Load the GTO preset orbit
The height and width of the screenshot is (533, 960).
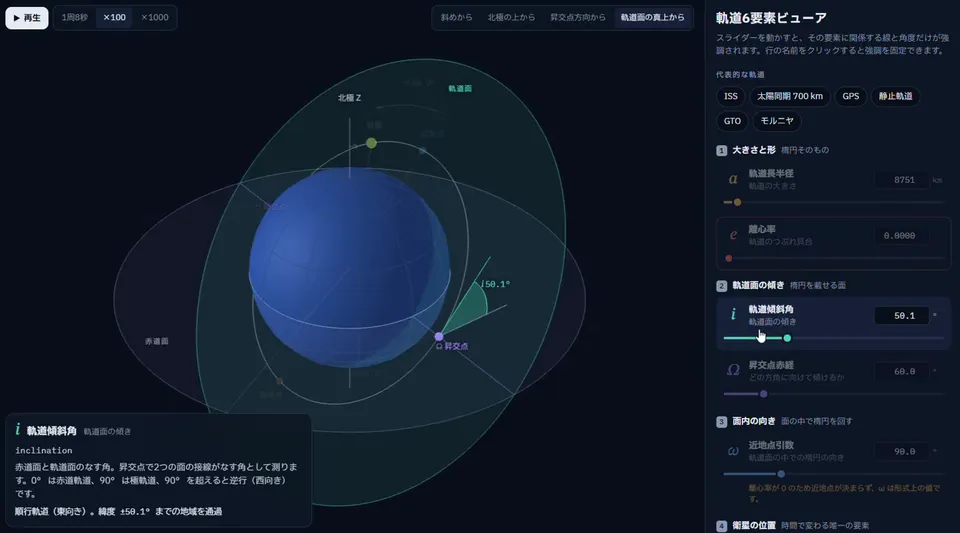[732, 121]
